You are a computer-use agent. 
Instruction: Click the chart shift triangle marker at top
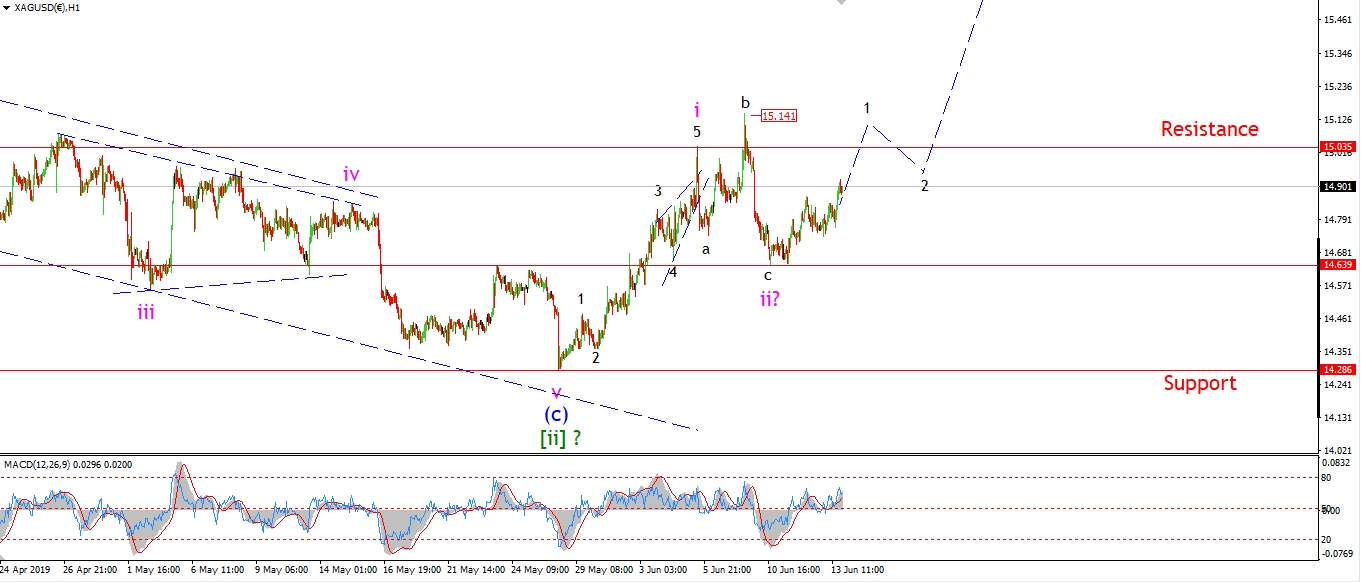(840, 4)
